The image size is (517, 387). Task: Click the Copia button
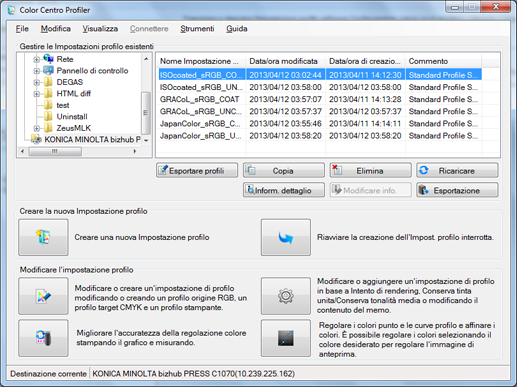[284, 171]
